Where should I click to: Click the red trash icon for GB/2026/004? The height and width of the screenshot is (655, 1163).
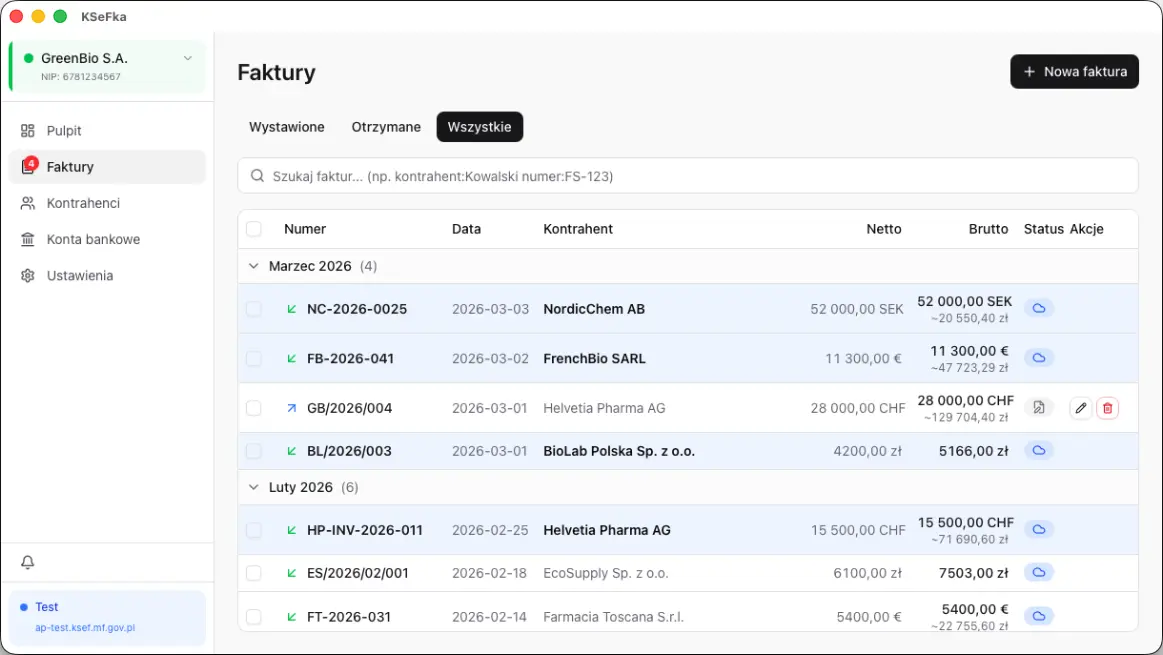[1107, 408]
